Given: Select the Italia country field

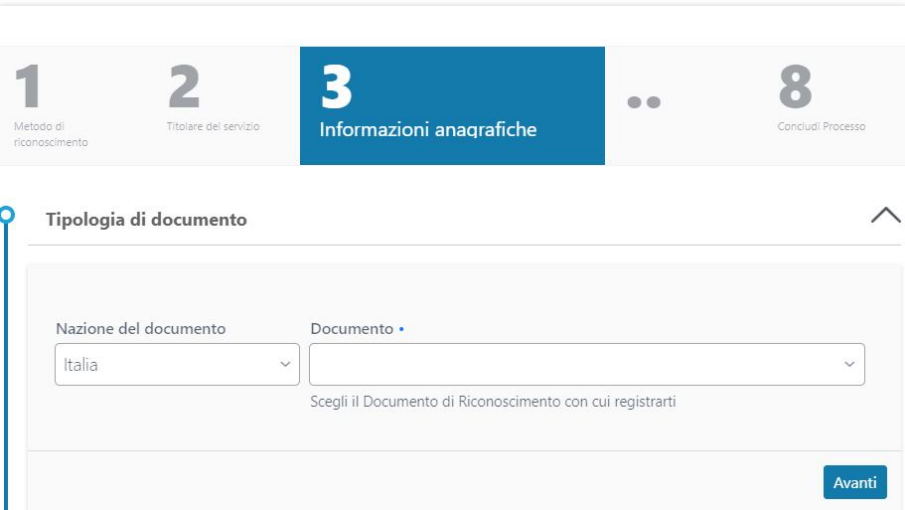Looking at the screenshot, I should pyautogui.click(x=160, y=365).
